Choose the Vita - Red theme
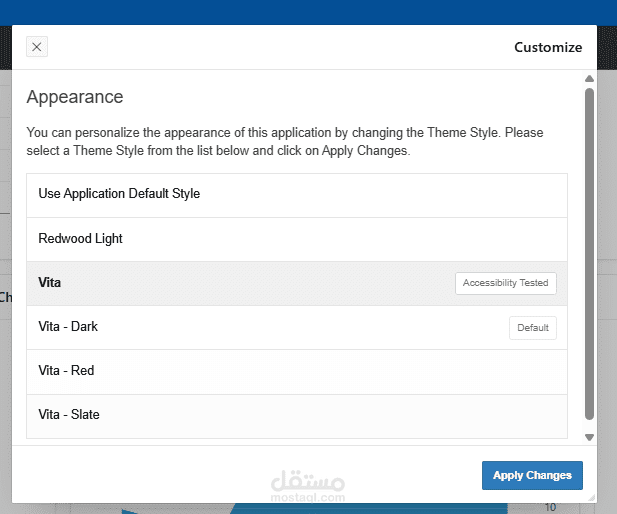 coord(66,371)
